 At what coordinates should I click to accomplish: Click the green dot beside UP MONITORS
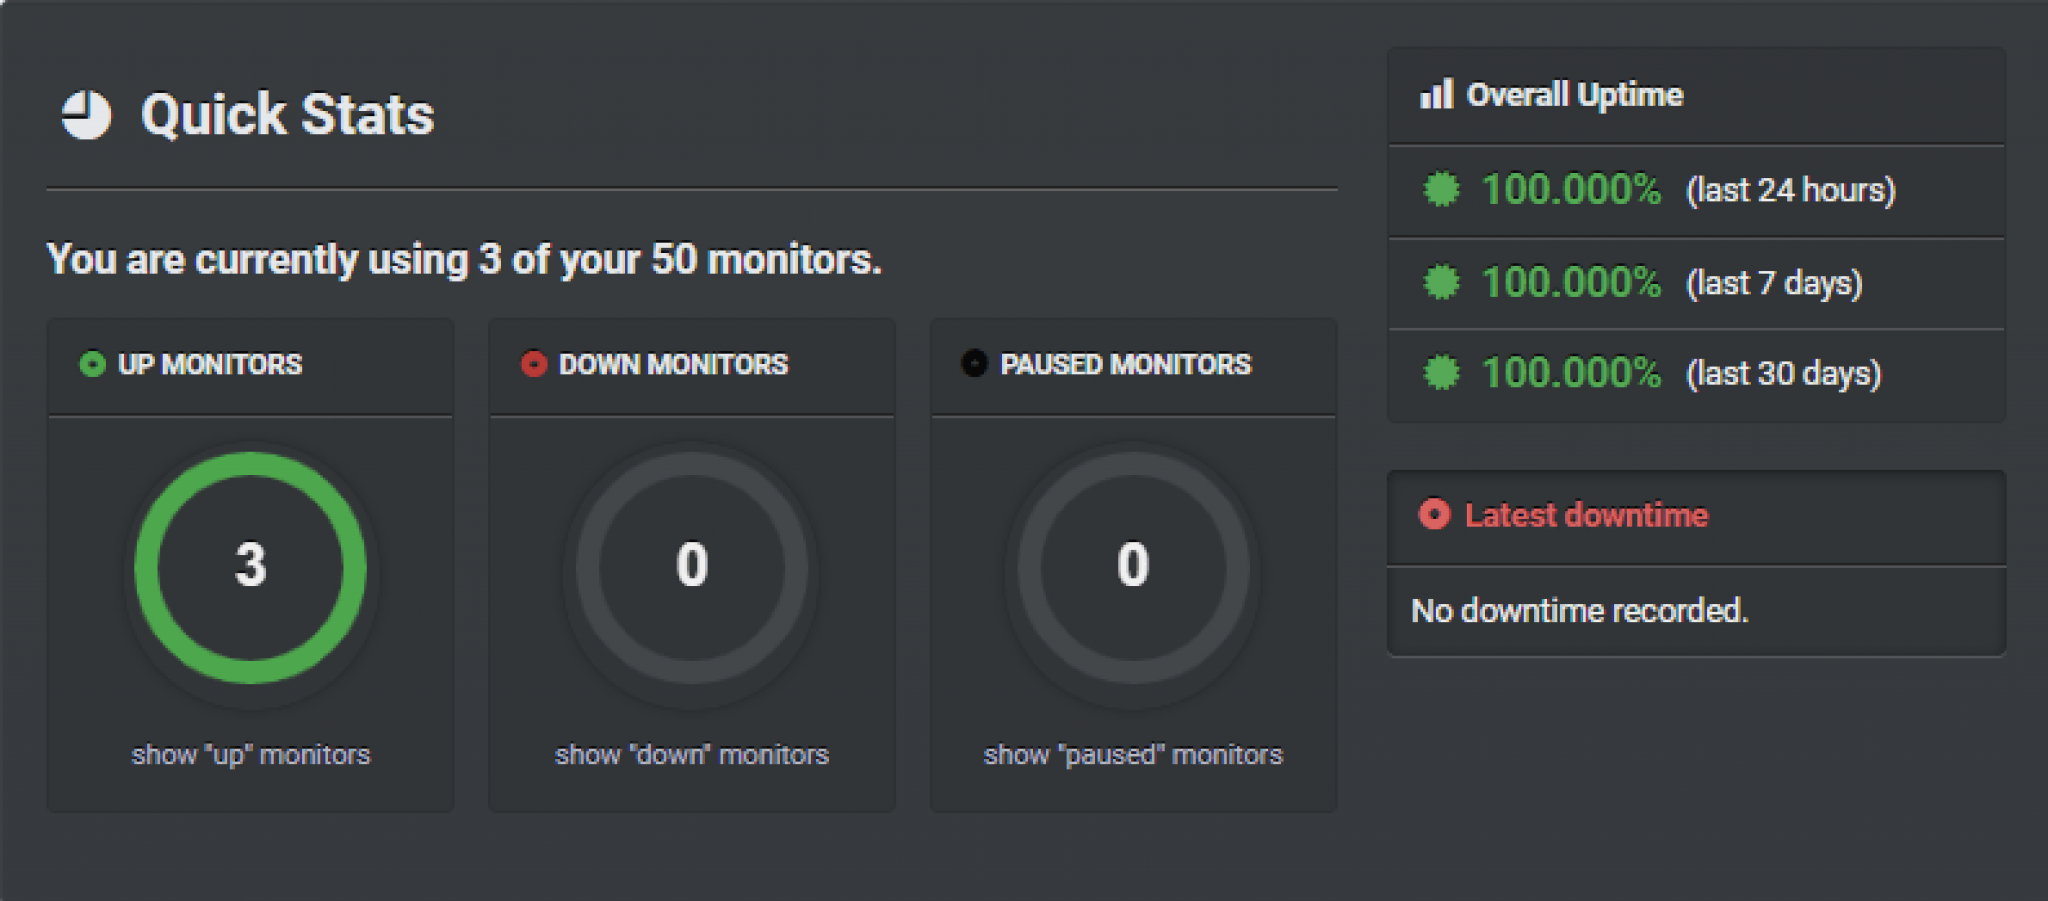tap(92, 364)
